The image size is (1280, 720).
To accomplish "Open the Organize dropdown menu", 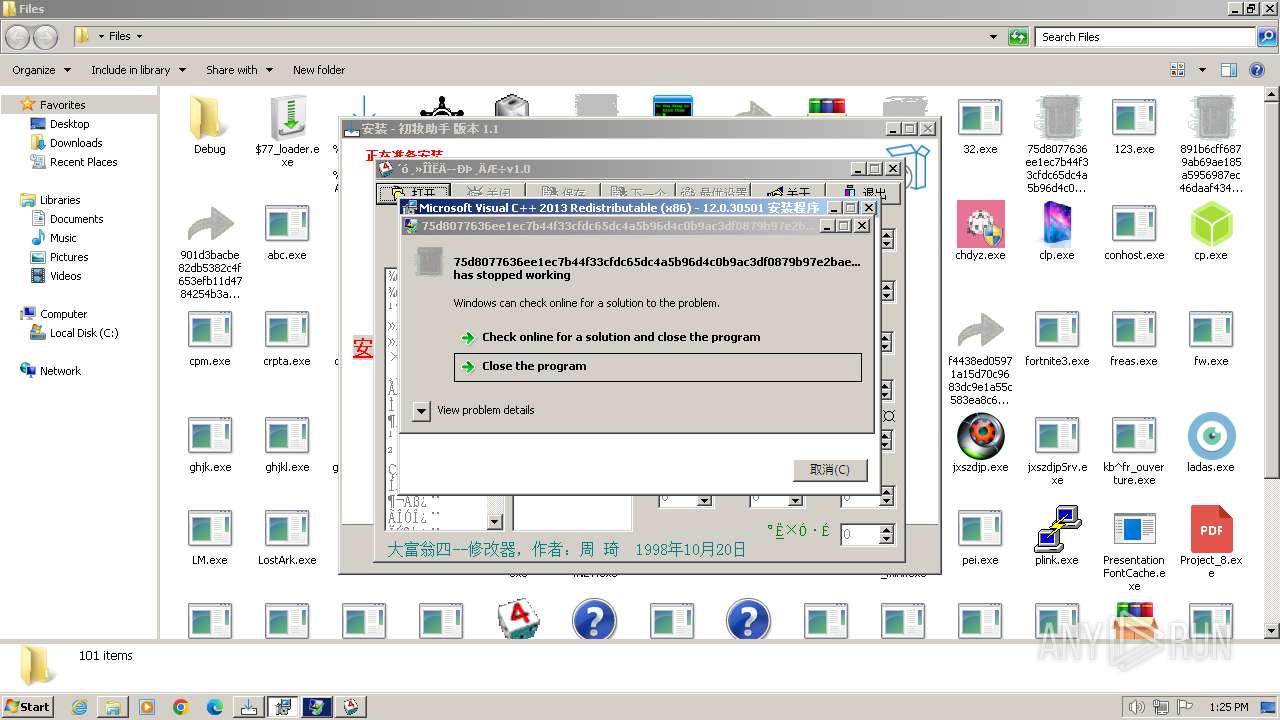I will tap(41, 70).
